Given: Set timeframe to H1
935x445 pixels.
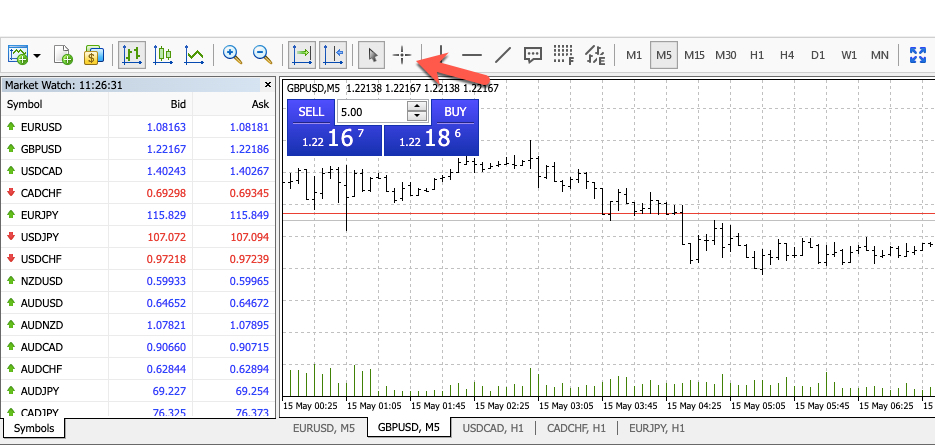Looking at the screenshot, I should 757,55.
